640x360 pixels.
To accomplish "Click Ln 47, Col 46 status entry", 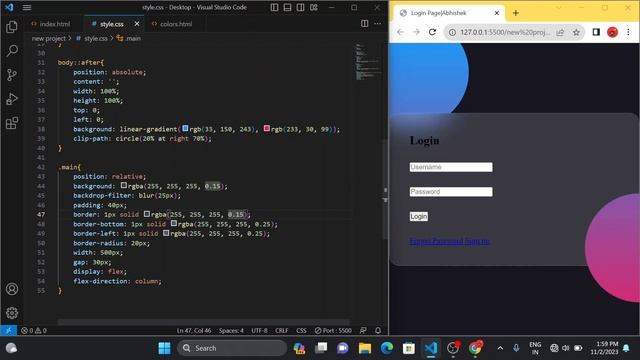I will 194,330.
